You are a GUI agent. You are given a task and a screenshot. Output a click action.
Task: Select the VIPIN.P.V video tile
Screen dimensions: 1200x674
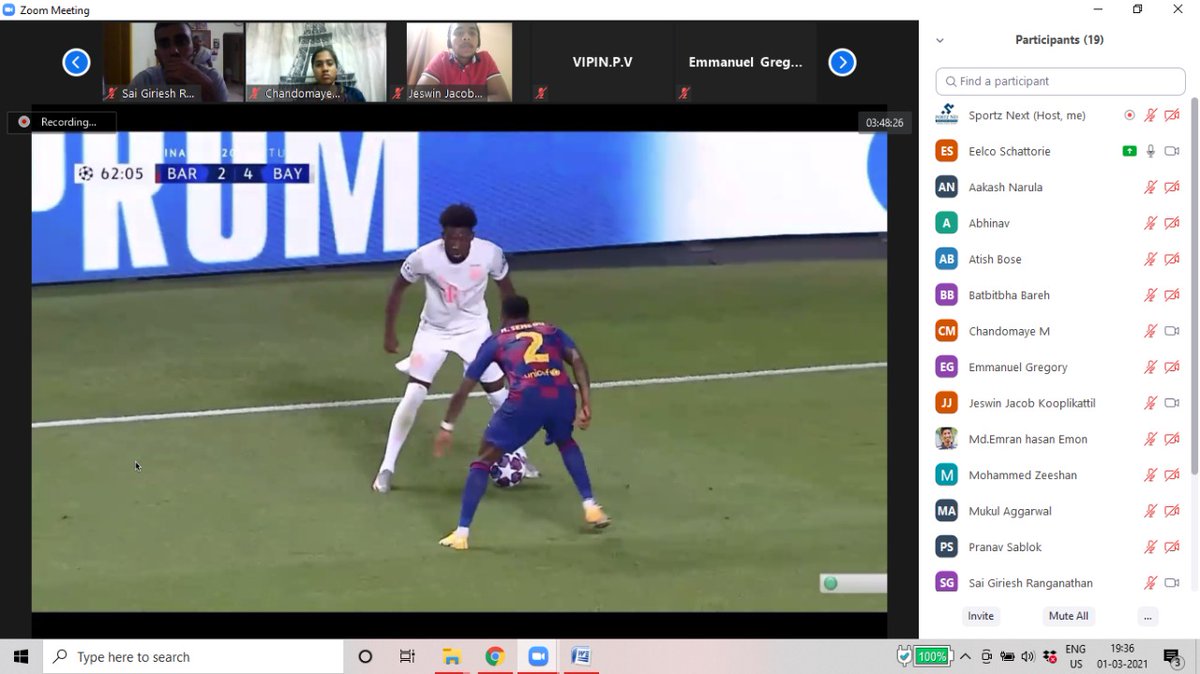click(602, 63)
